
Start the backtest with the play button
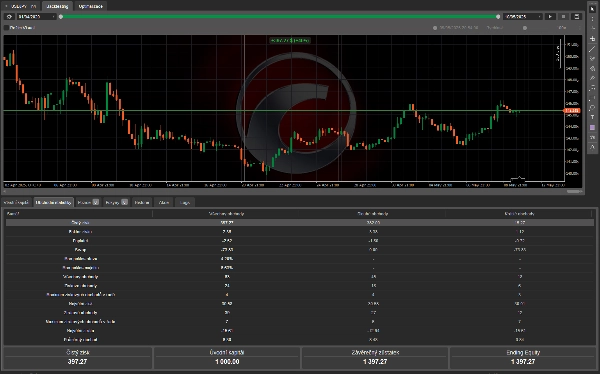pos(550,16)
